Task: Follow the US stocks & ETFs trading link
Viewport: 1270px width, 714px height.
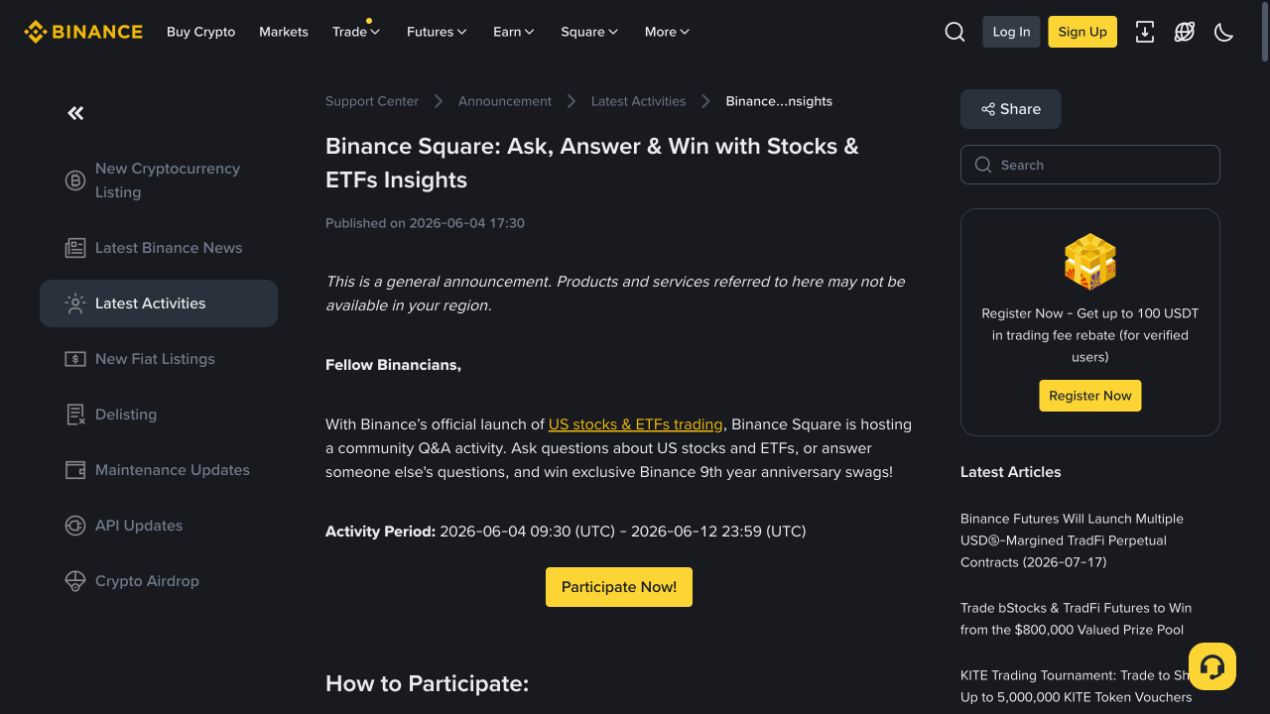Action: click(x=635, y=424)
